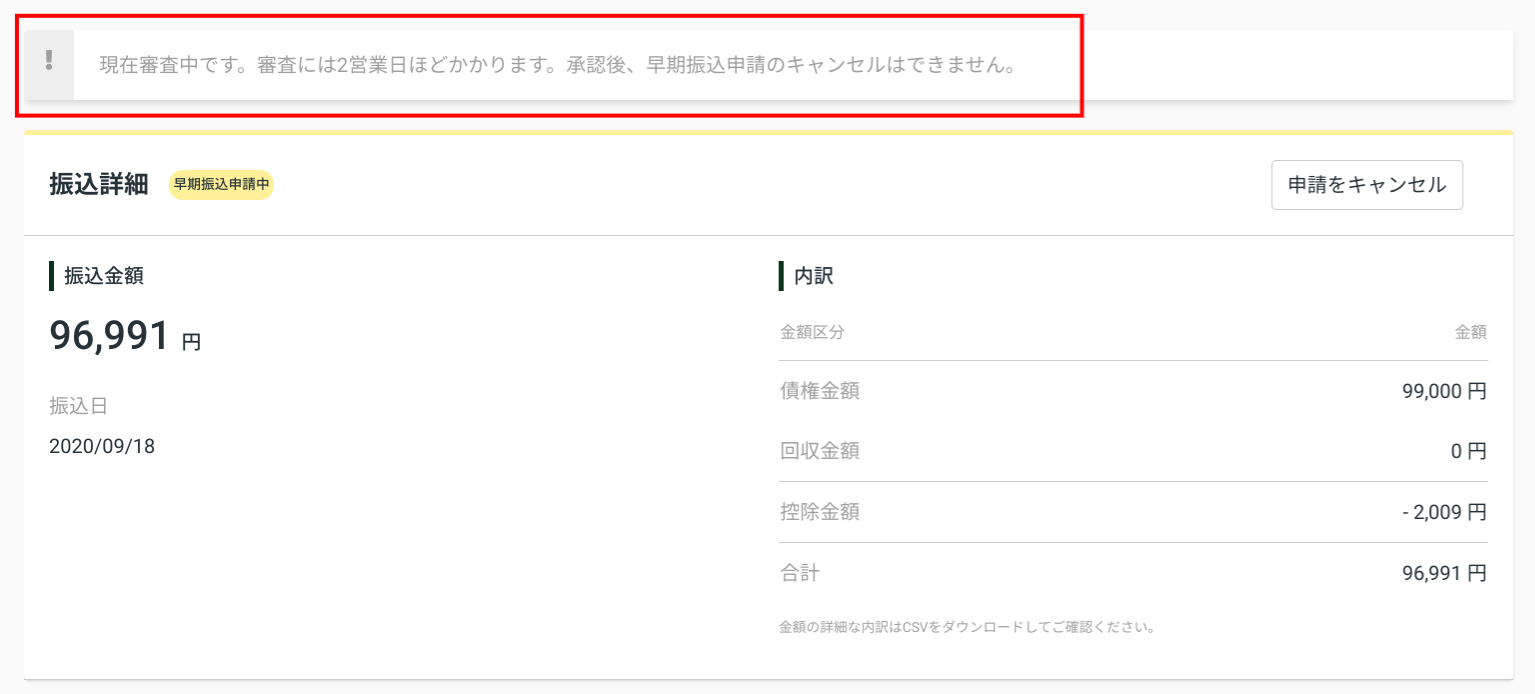Click the 振込日 label
The image size is (1535, 694).
click(78, 406)
